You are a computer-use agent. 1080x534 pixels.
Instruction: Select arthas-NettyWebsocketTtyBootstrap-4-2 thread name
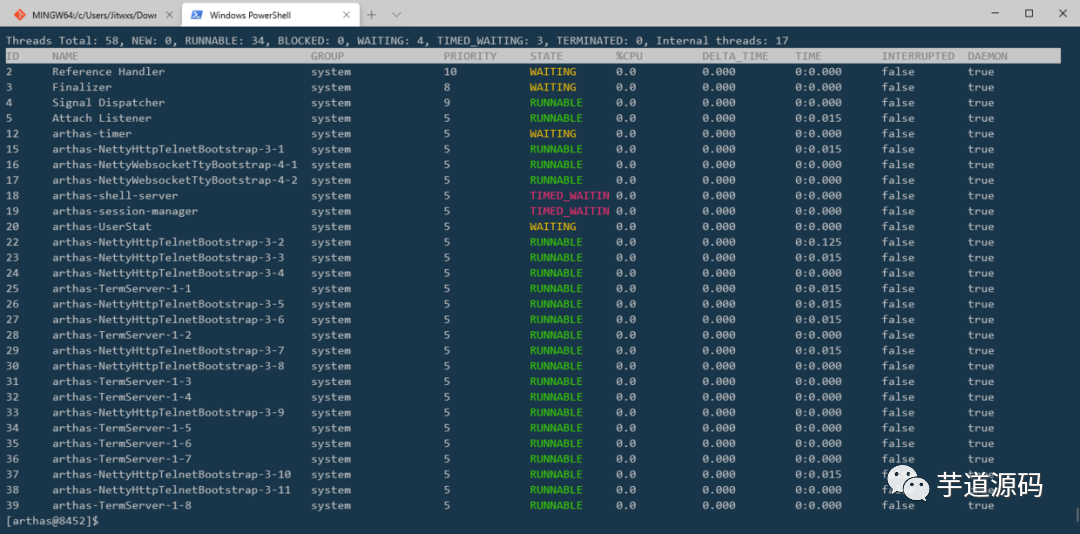[175, 180]
